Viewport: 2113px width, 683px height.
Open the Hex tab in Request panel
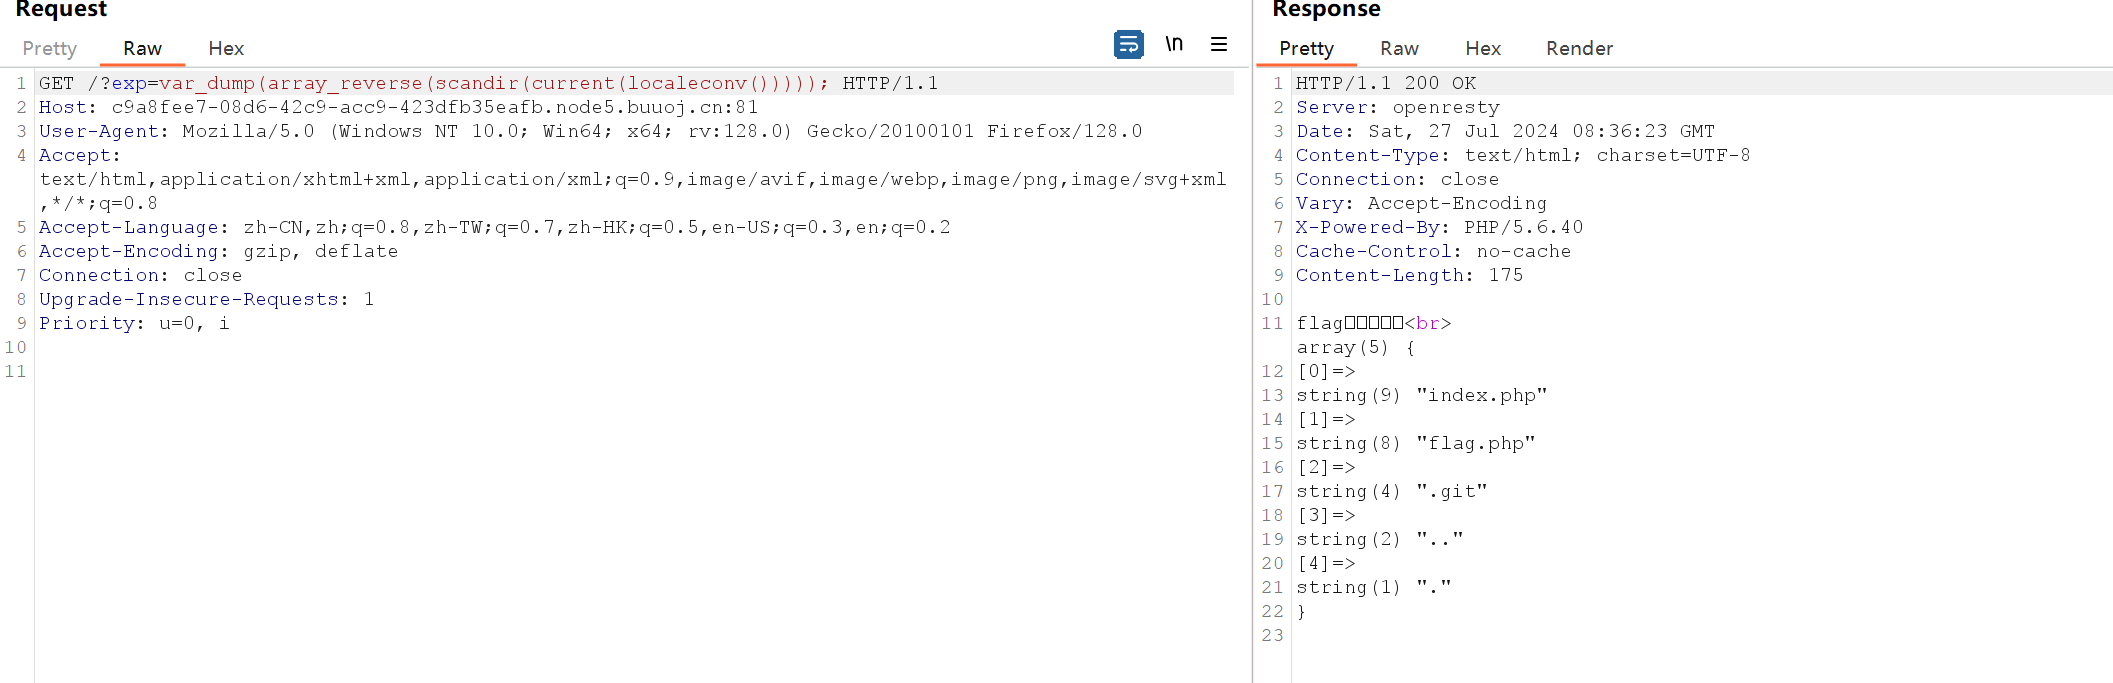226,48
